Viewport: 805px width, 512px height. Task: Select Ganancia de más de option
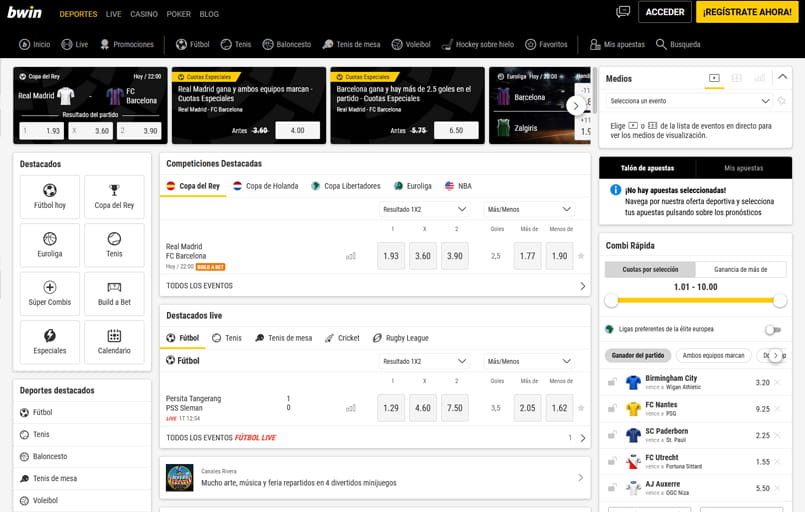point(741,269)
